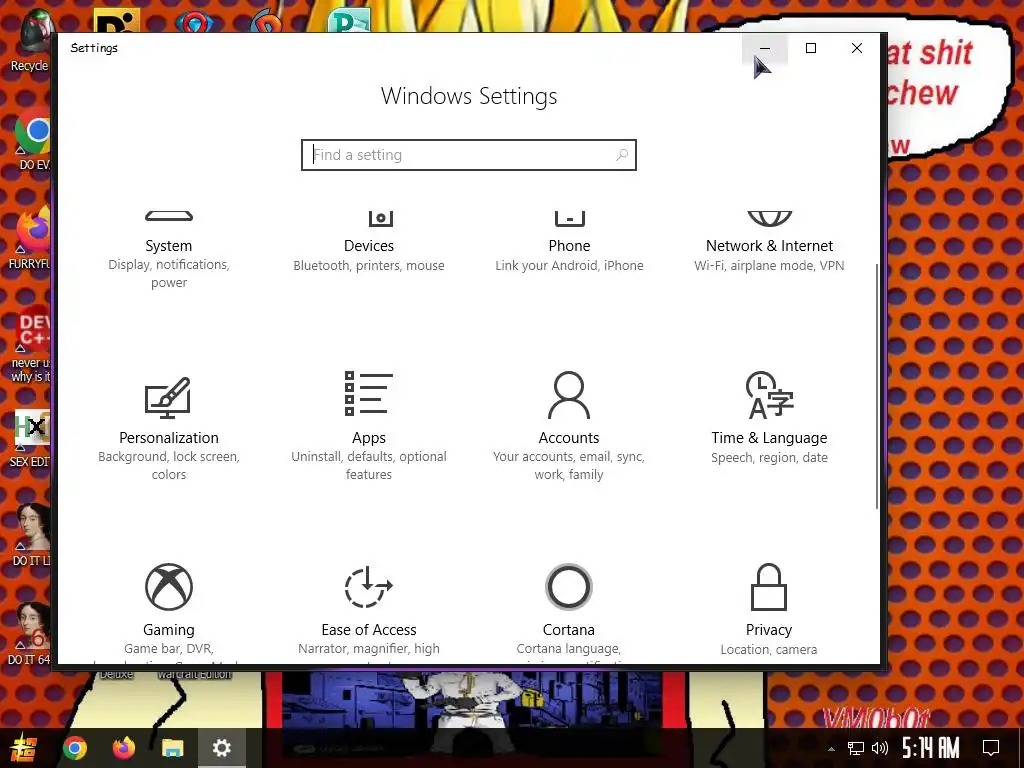Image resolution: width=1024 pixels, height=768 pixels.
Task: Open System settings label
Action: 168,246
